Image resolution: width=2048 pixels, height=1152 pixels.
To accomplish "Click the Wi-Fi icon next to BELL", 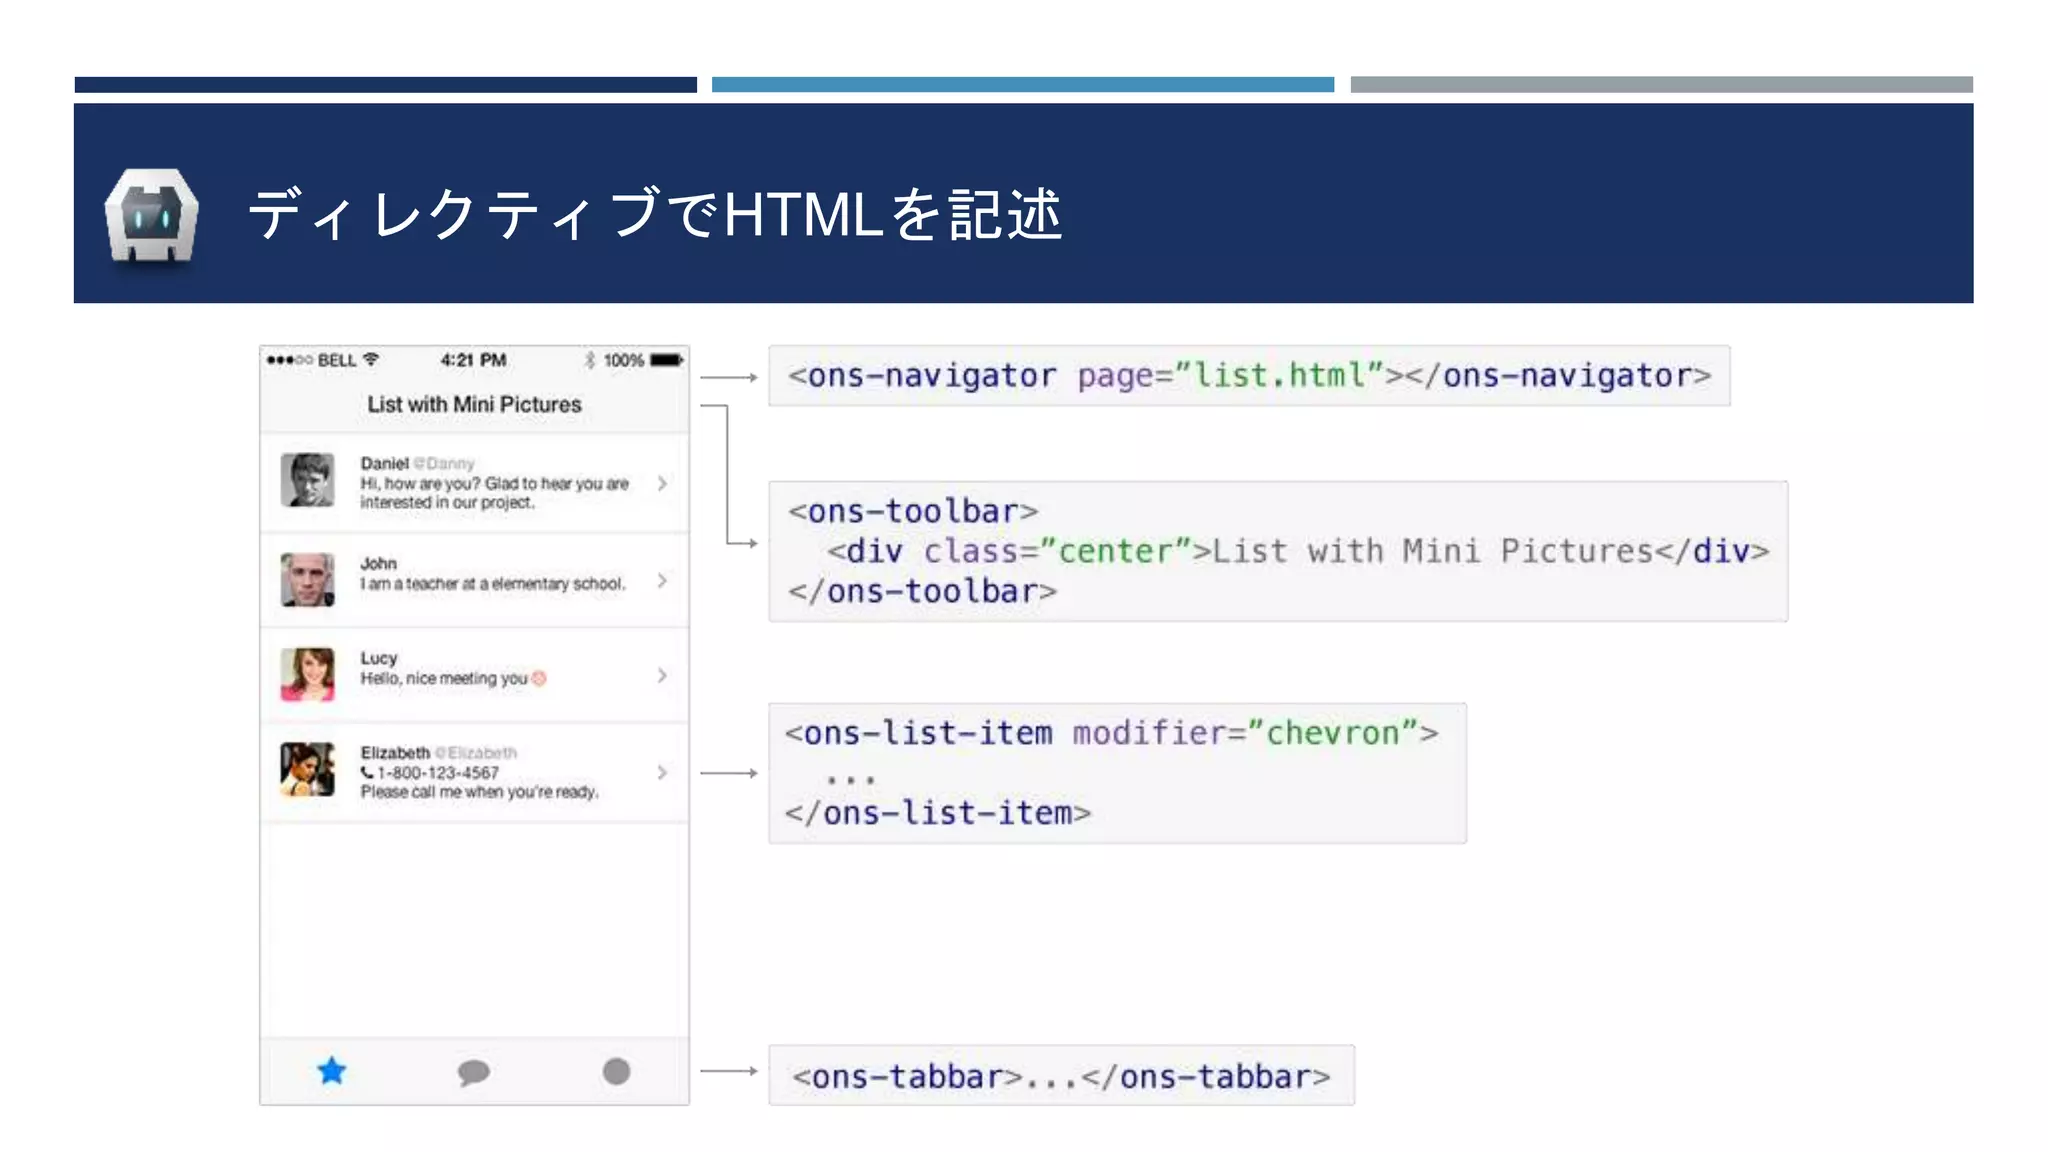I will [x=371, y=359].
